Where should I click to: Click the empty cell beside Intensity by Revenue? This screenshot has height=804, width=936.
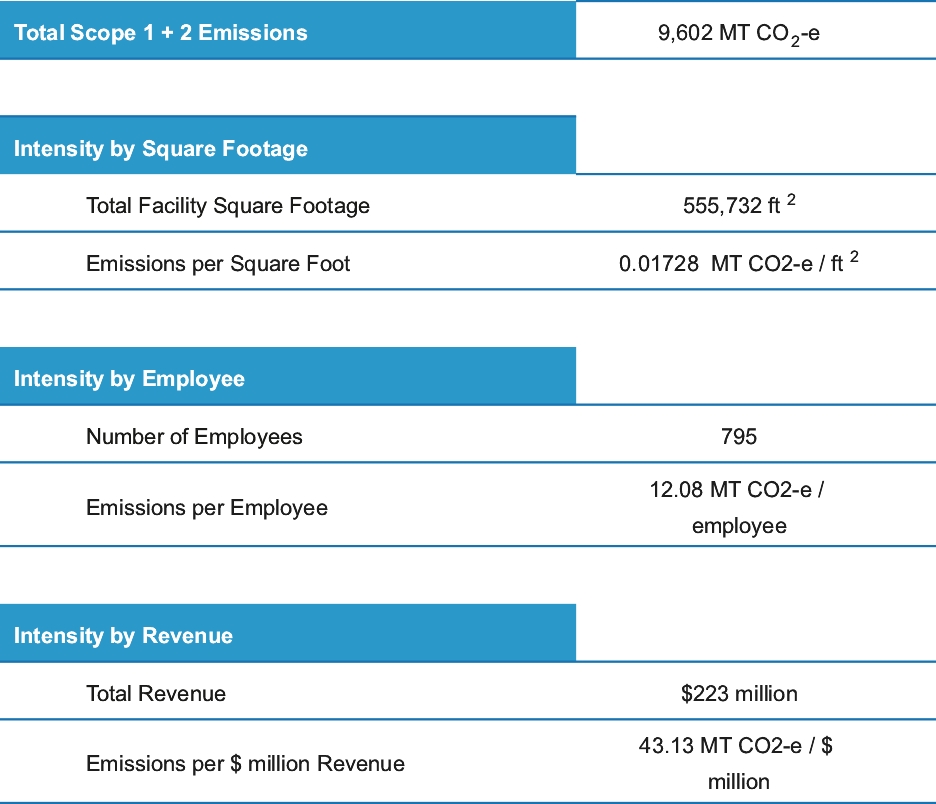click(x=755, y=636)
